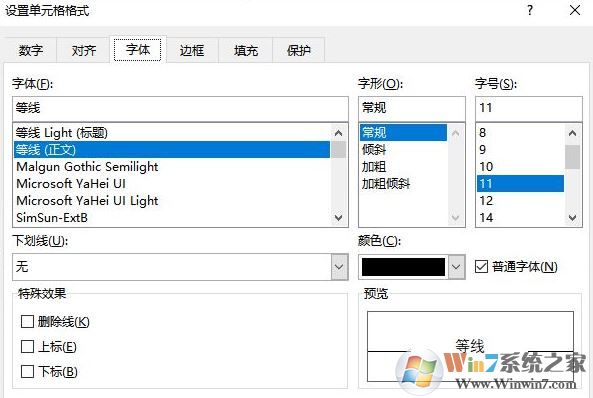Expand the 颜色 color dropdown arrow
The image size is (593, 398).
[x=456, y=267]
